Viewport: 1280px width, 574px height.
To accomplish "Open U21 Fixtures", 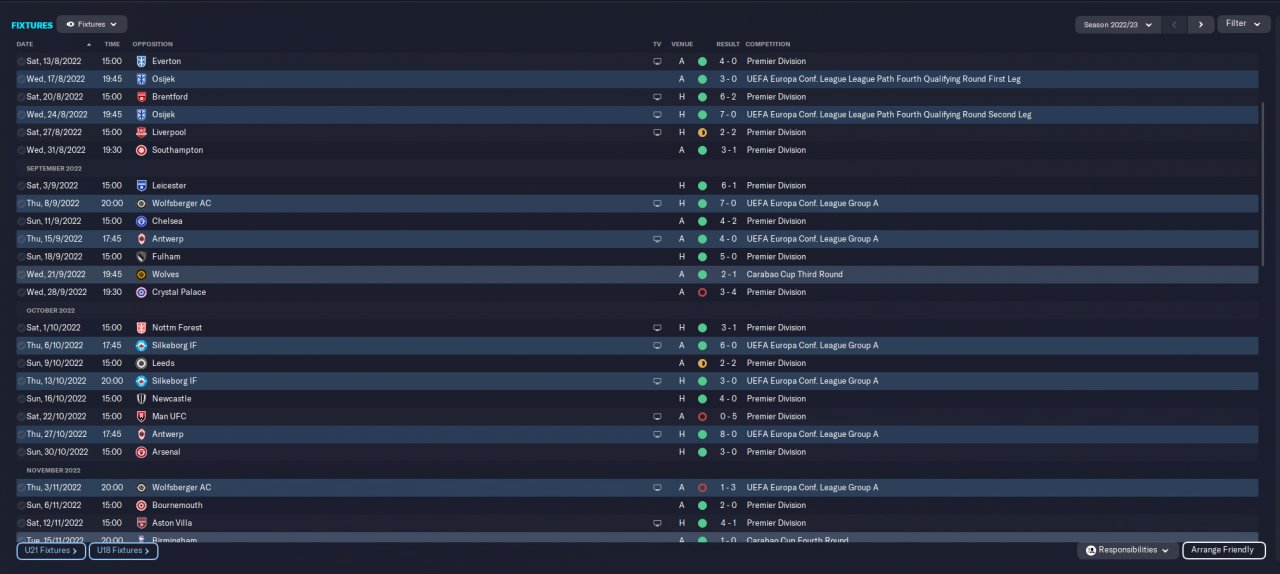I will [51, 550].
